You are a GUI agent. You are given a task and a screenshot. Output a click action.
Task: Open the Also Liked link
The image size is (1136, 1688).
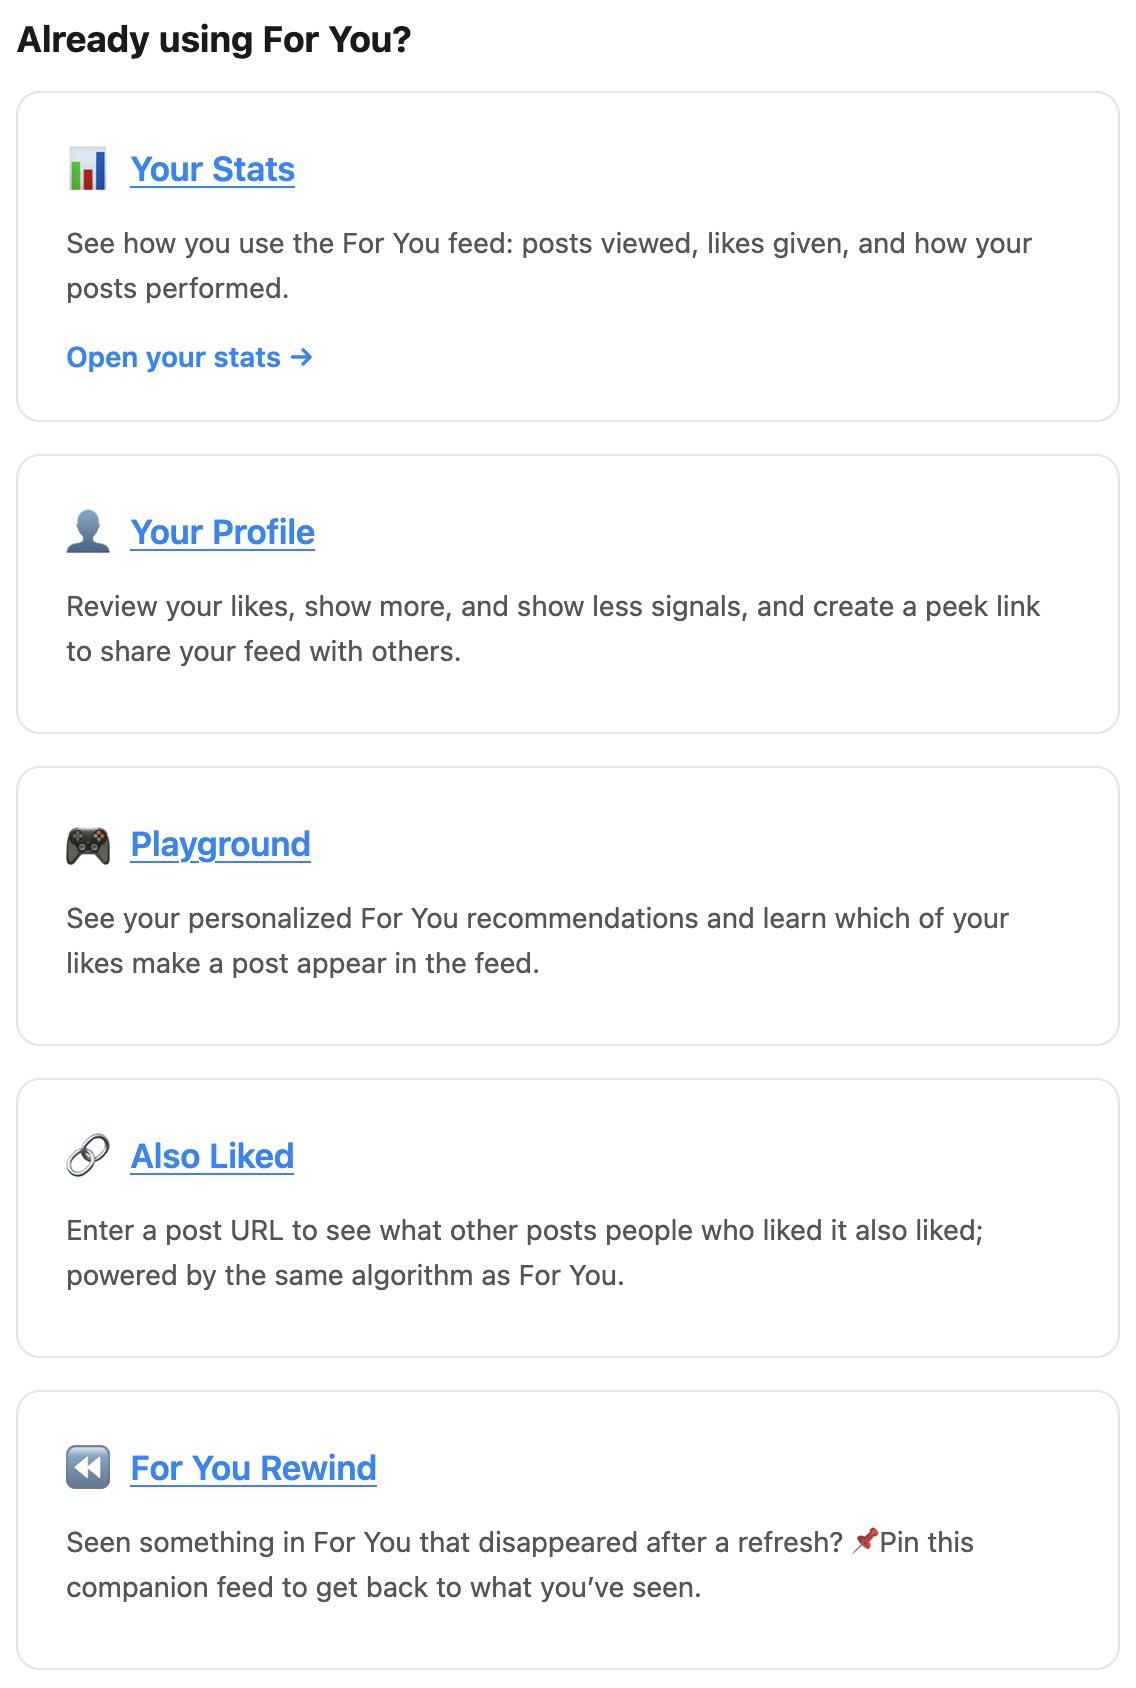point(213,1156)
